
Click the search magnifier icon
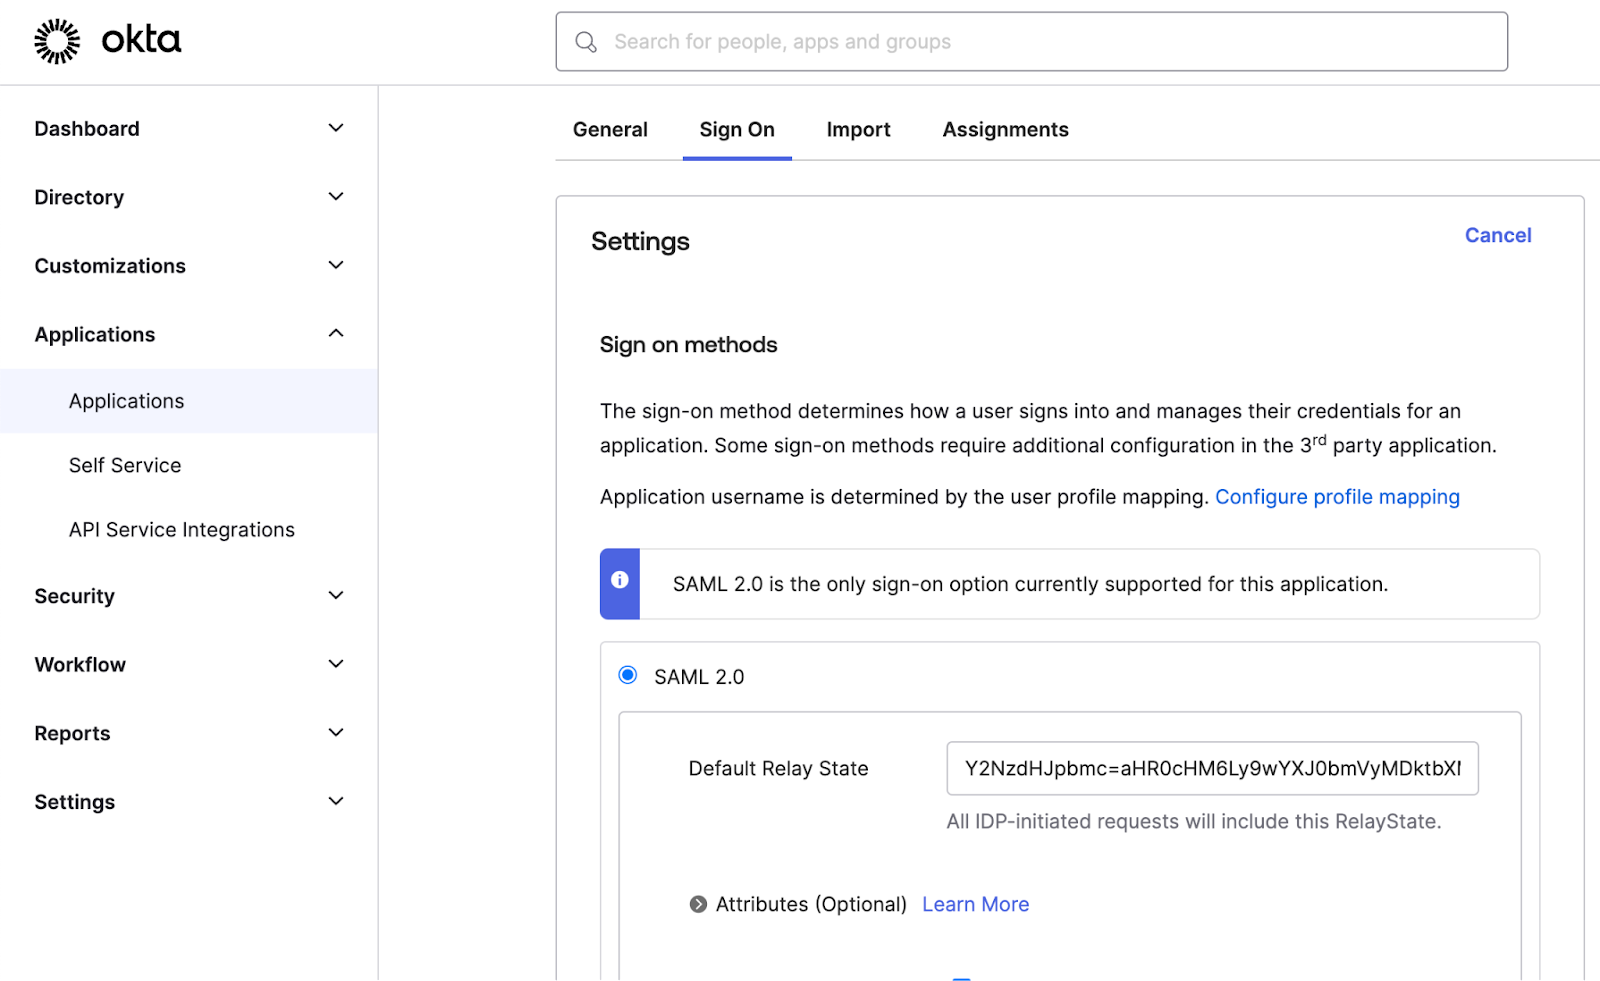(586, 42)
